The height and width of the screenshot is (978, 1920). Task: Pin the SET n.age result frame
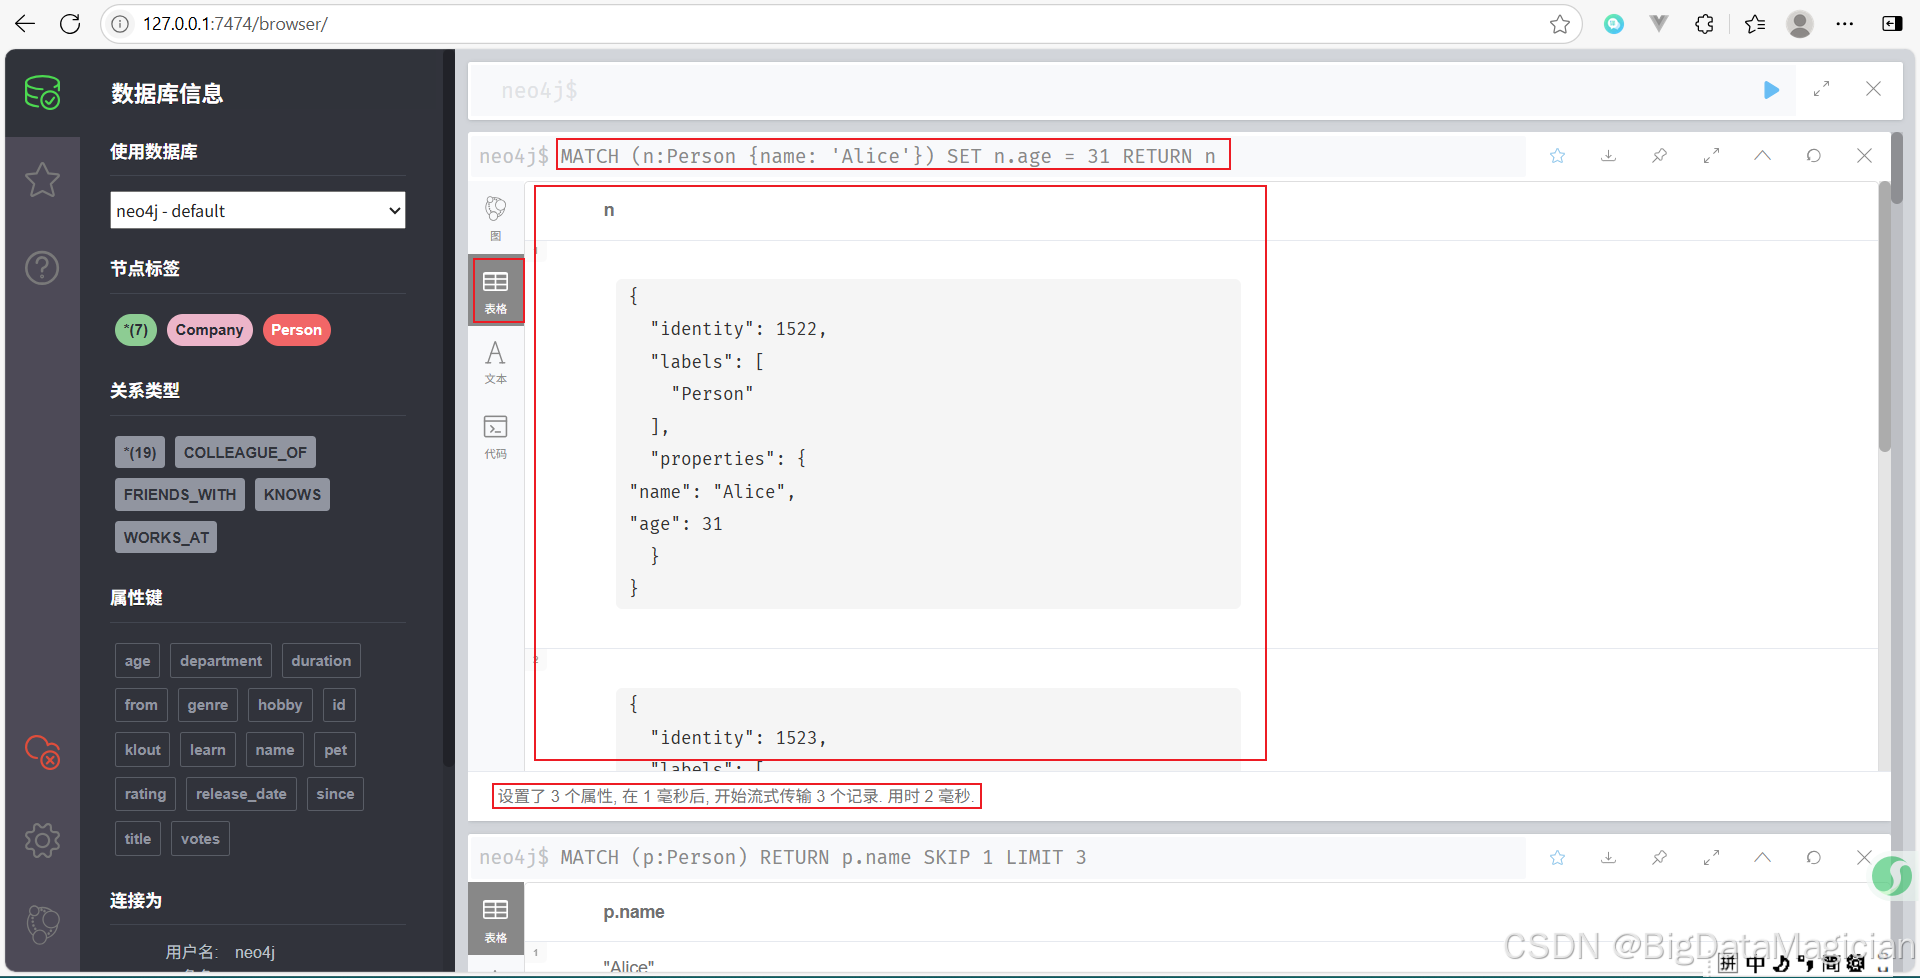1659,156
